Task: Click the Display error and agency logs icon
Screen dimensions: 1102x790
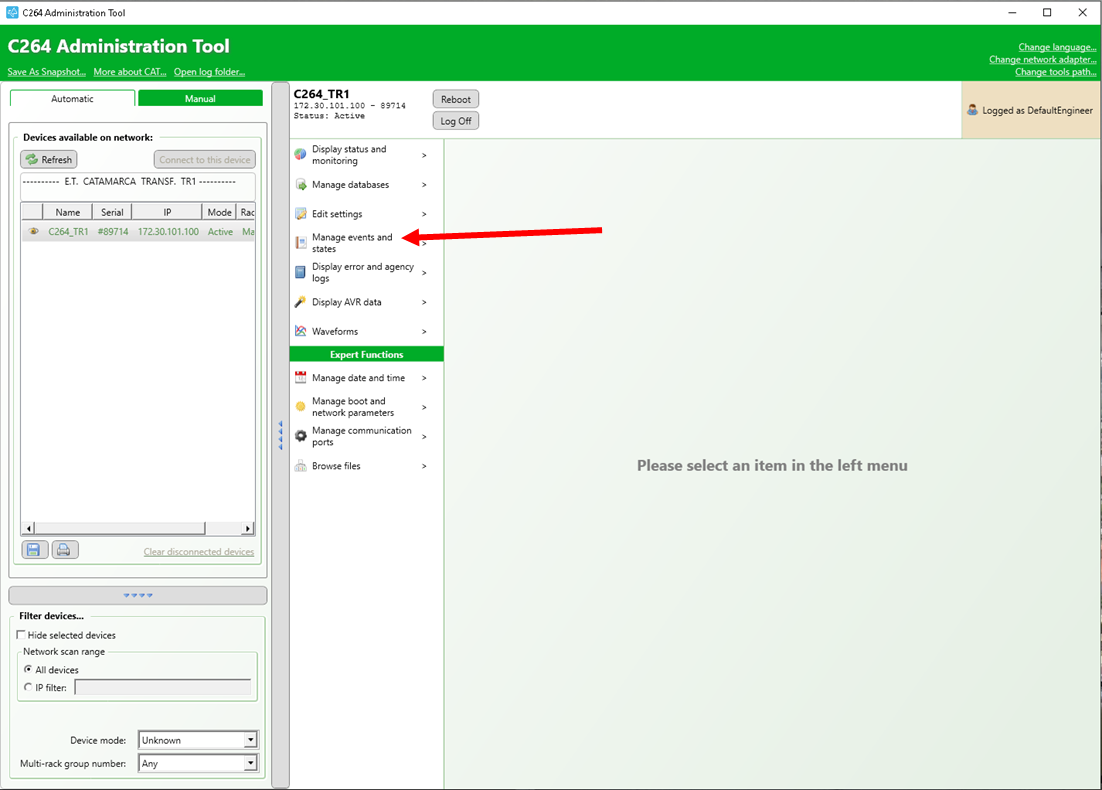Action: [300, 272]
